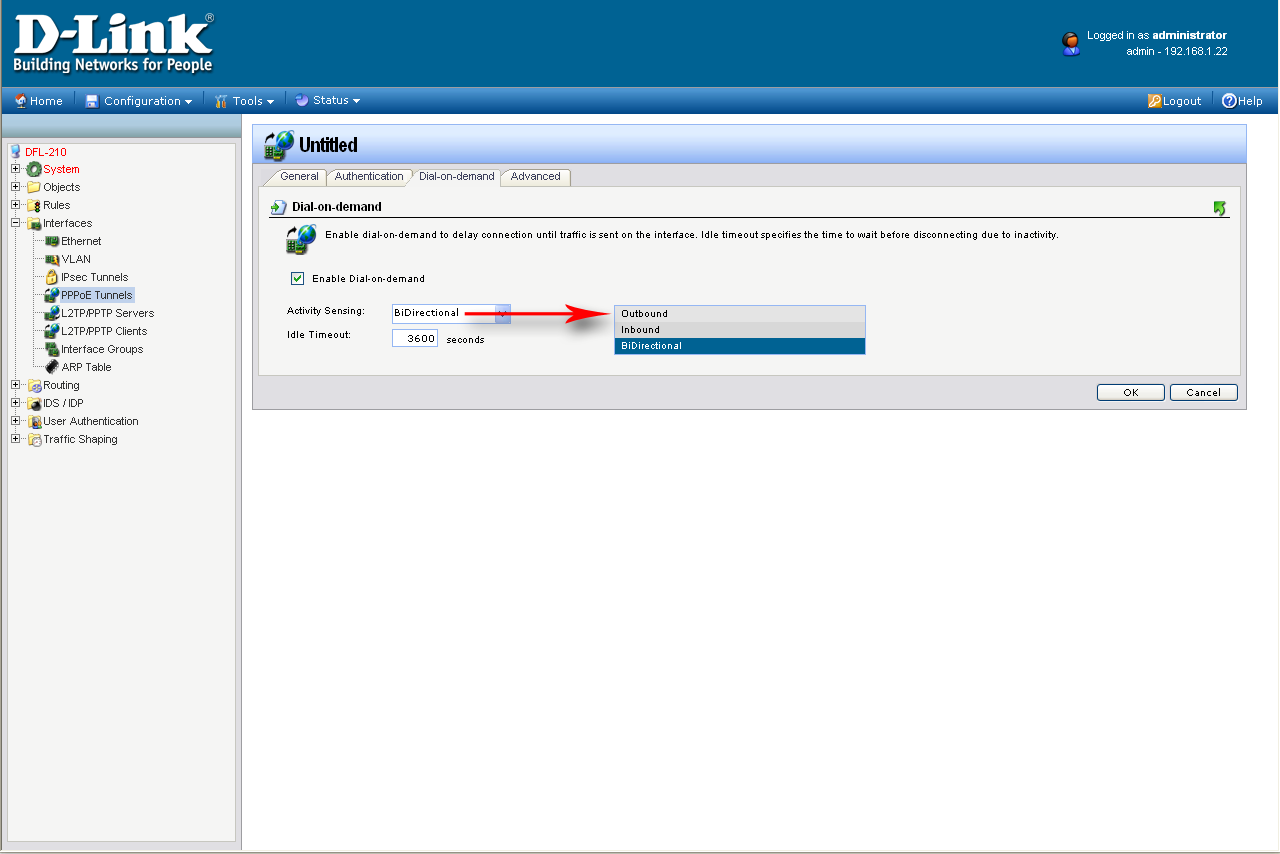Click the green arrow icon in Dial-on-demand header
Viewport: 1280px width, 854px height.
[1219, 208]
